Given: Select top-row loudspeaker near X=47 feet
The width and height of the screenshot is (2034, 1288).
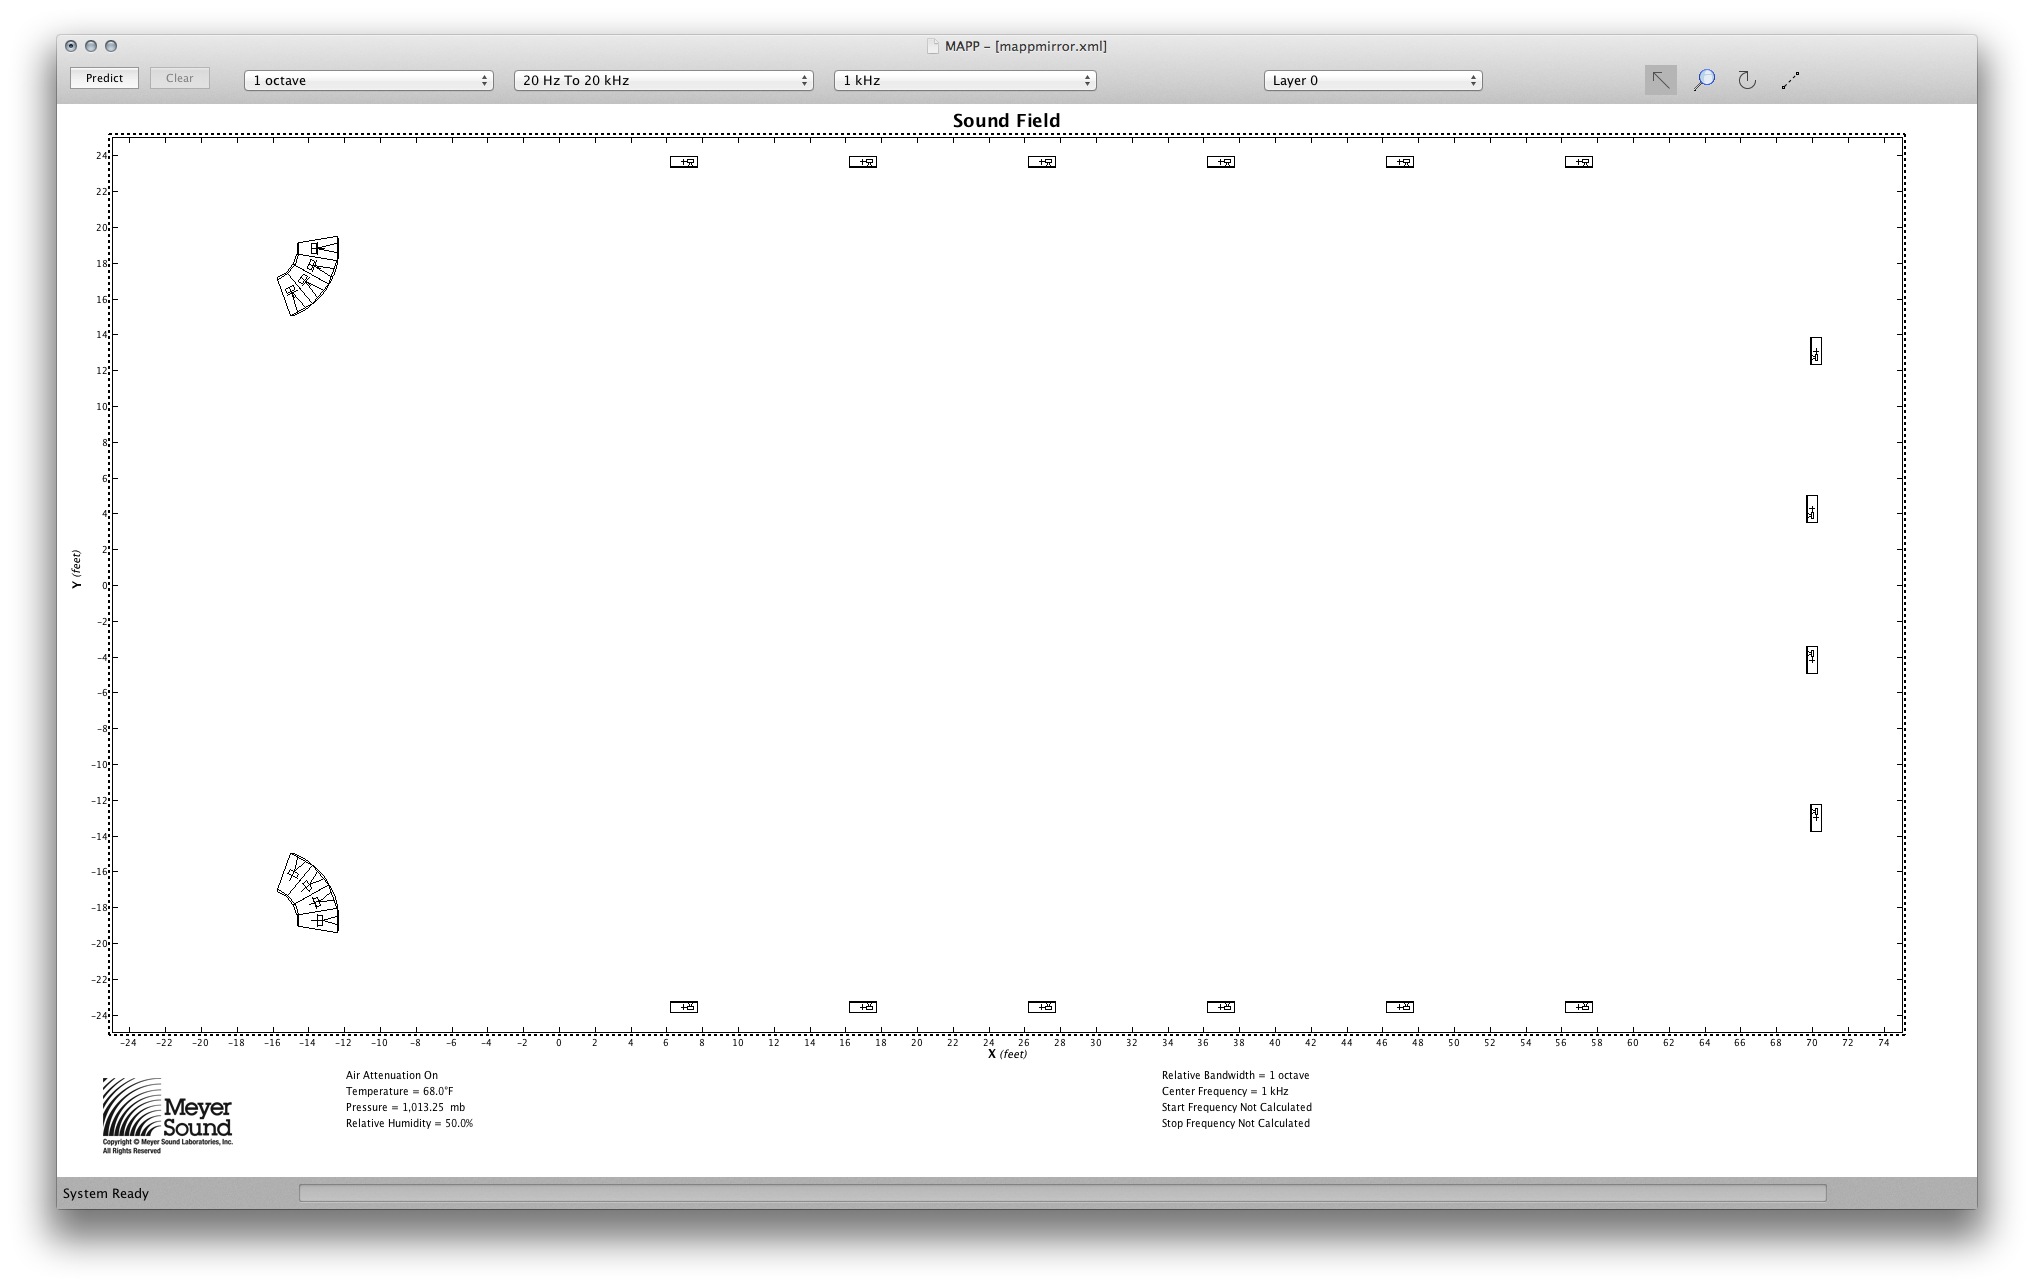Looking at the screenshot, I should point(1400,162).
